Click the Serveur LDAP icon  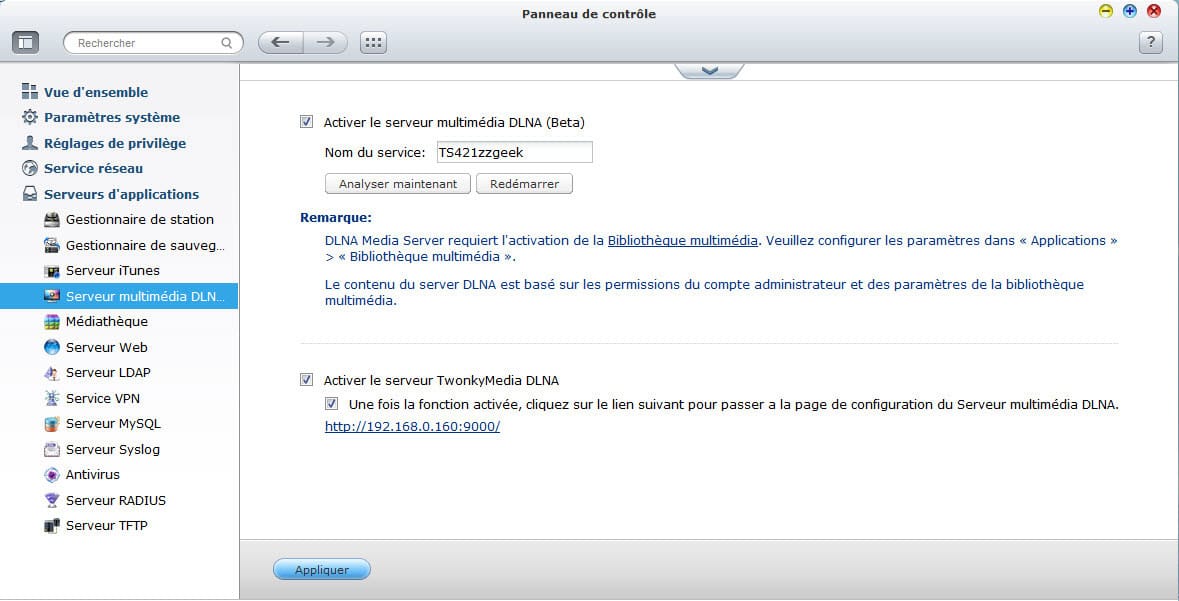[x=52, y=373]
